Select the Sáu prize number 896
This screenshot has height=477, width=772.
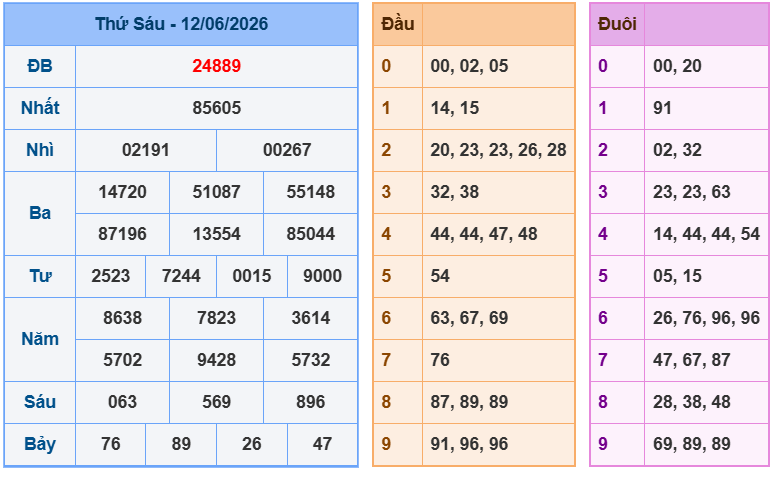click(311, 402)
